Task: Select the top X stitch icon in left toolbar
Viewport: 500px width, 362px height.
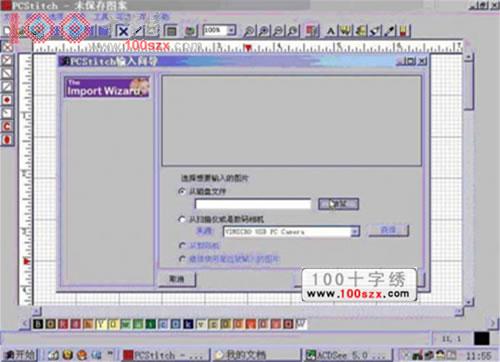Action: (7, 47)
